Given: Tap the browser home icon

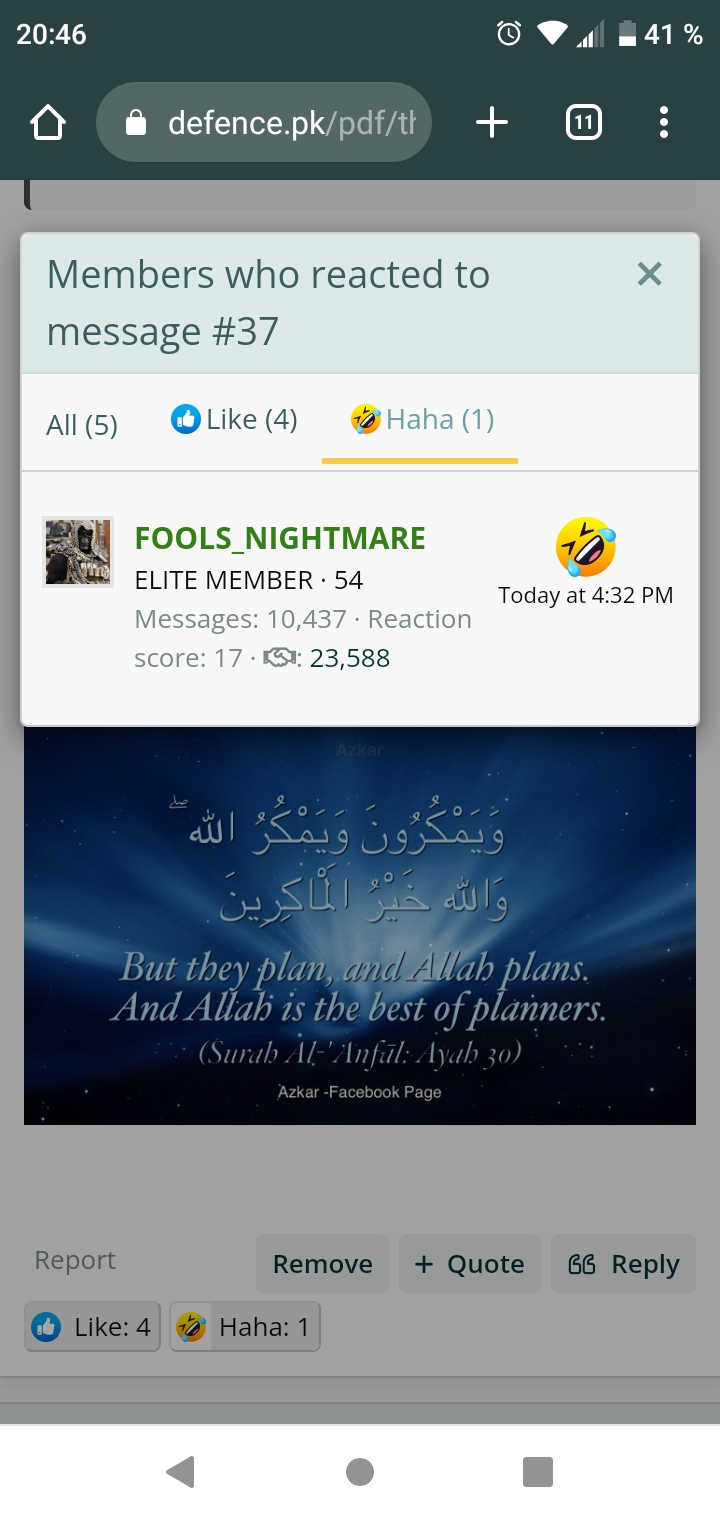Looking at the screenshot, I should (48, 123).
